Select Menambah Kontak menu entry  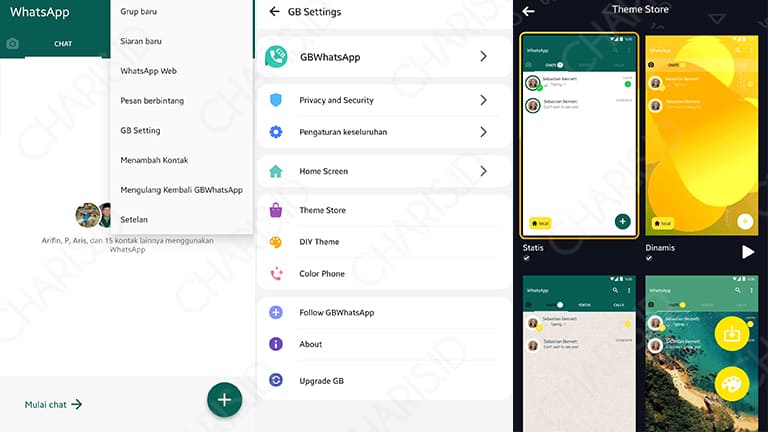(x=154, y=160)
